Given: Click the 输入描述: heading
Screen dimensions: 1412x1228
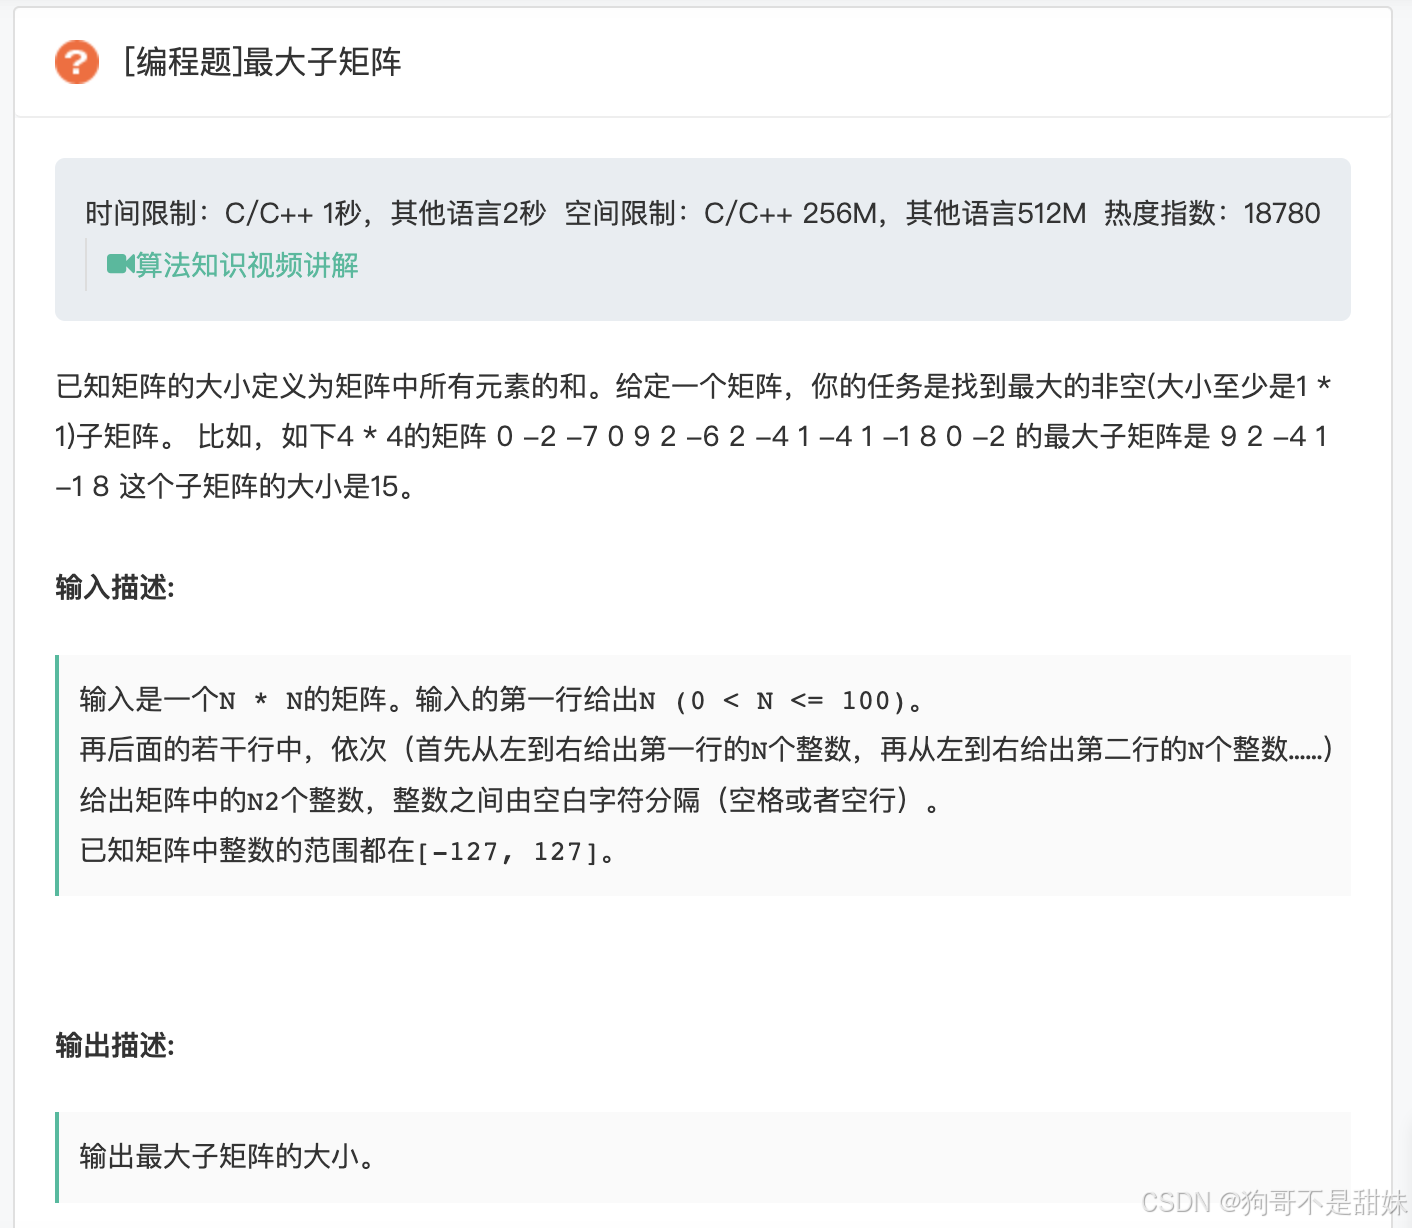Looking at the screenshot, I should click(115, 587).
